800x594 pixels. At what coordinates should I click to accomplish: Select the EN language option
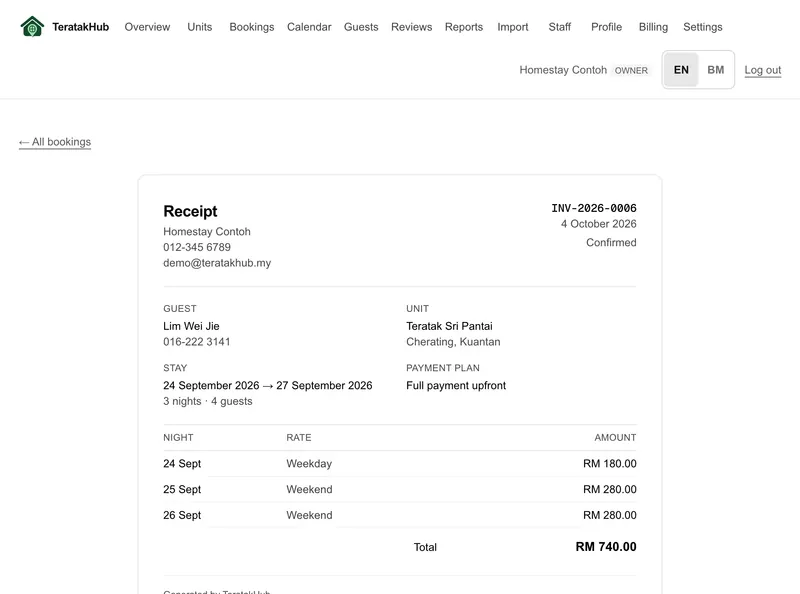point(681,70)
